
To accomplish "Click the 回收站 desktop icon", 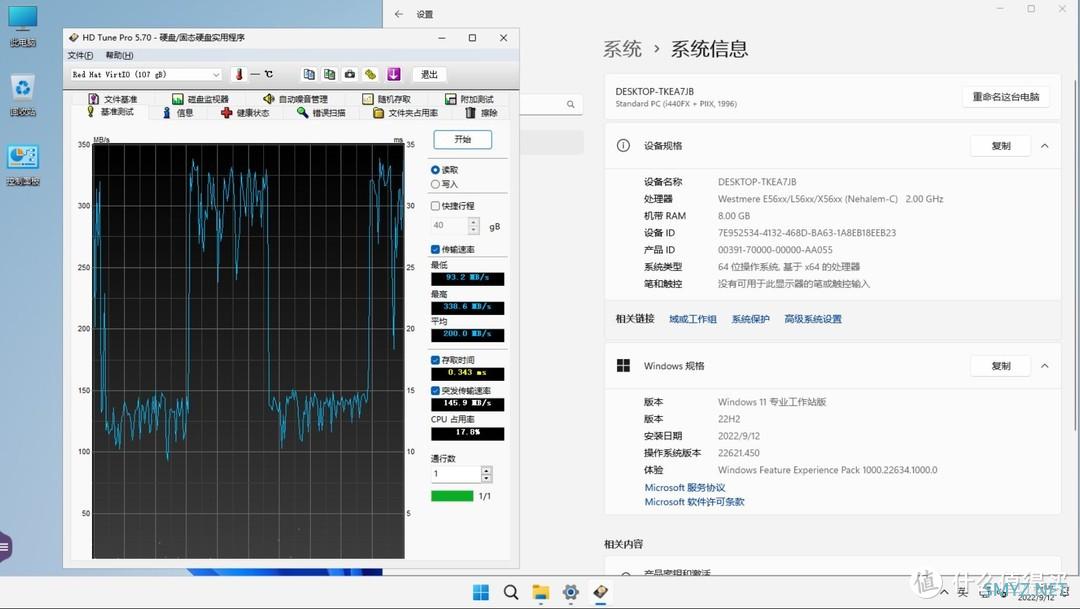I will pyautogui.click(x=23, y=96).
